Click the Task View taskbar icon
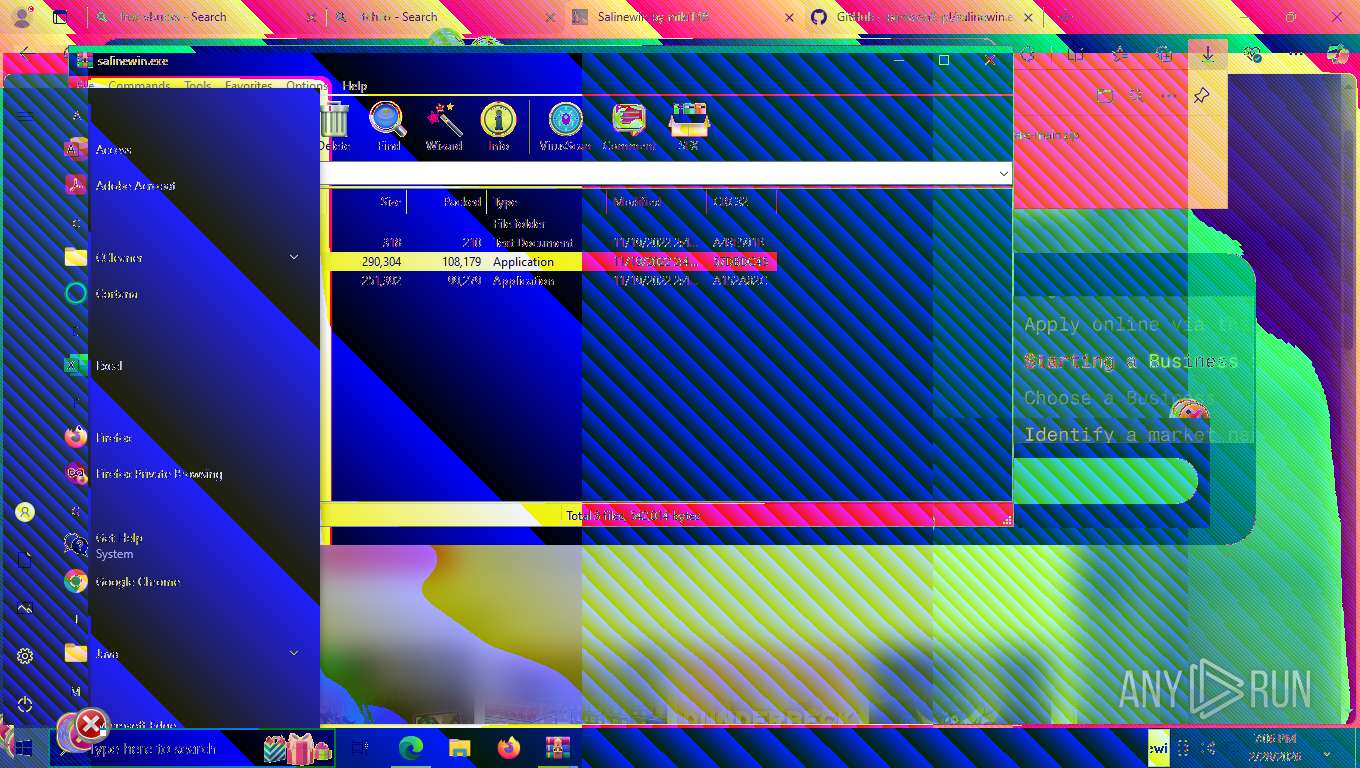 tap(361, 747)
